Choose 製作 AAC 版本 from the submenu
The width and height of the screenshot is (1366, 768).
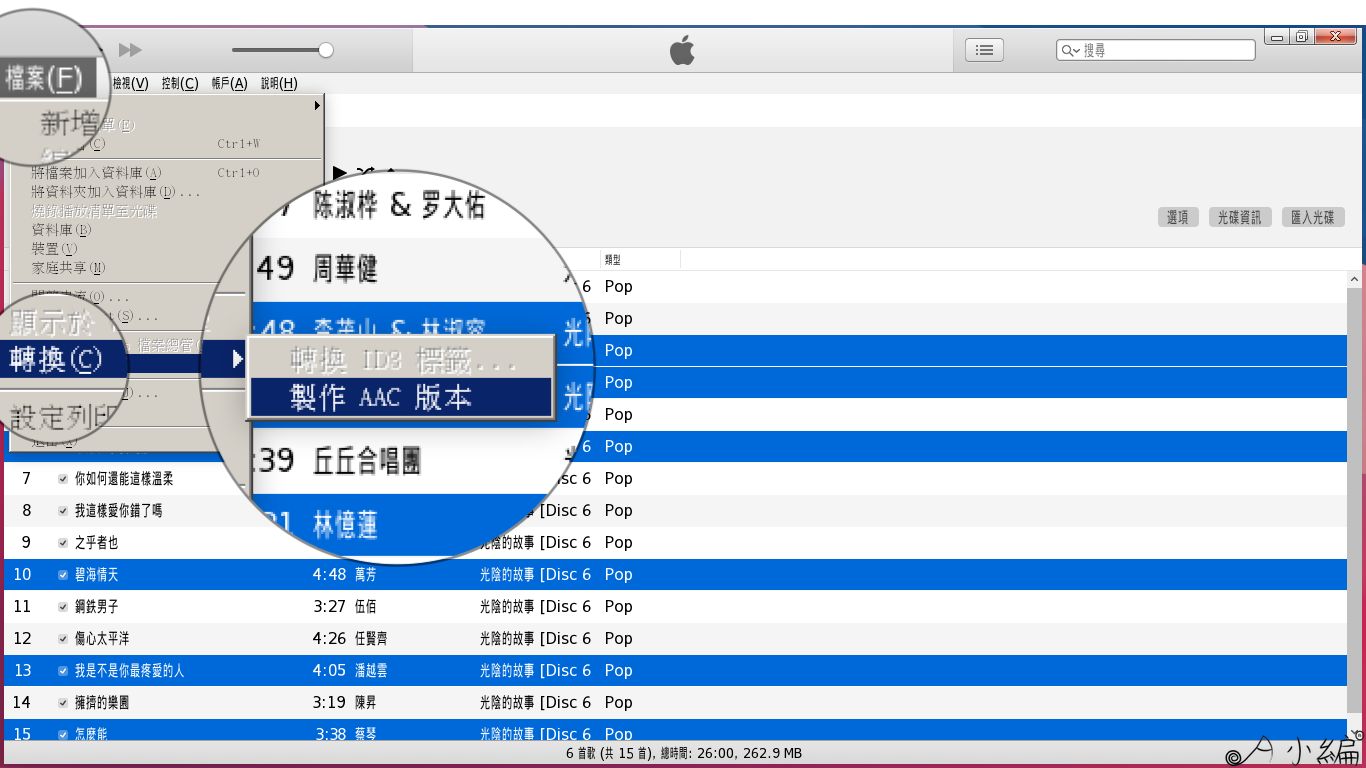click(x=400, y=397)
